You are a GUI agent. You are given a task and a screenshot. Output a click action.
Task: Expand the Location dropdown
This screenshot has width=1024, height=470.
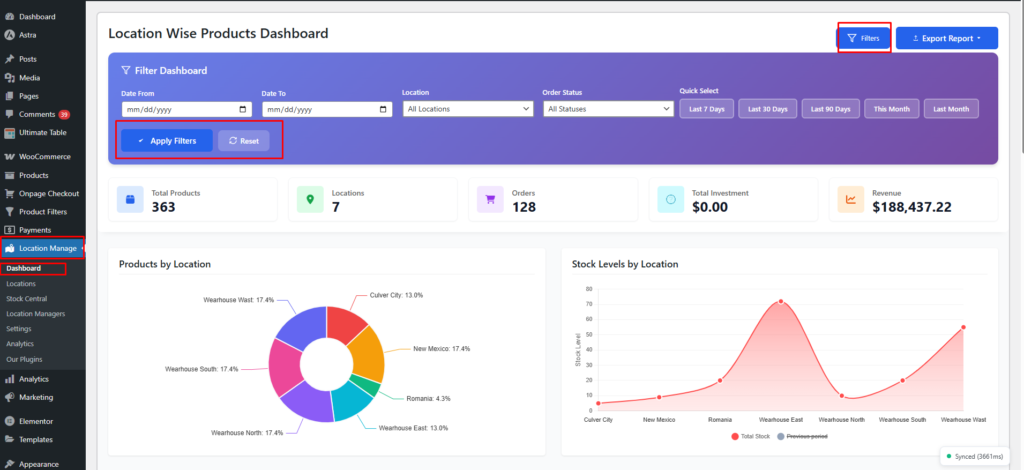click(467, 109)
